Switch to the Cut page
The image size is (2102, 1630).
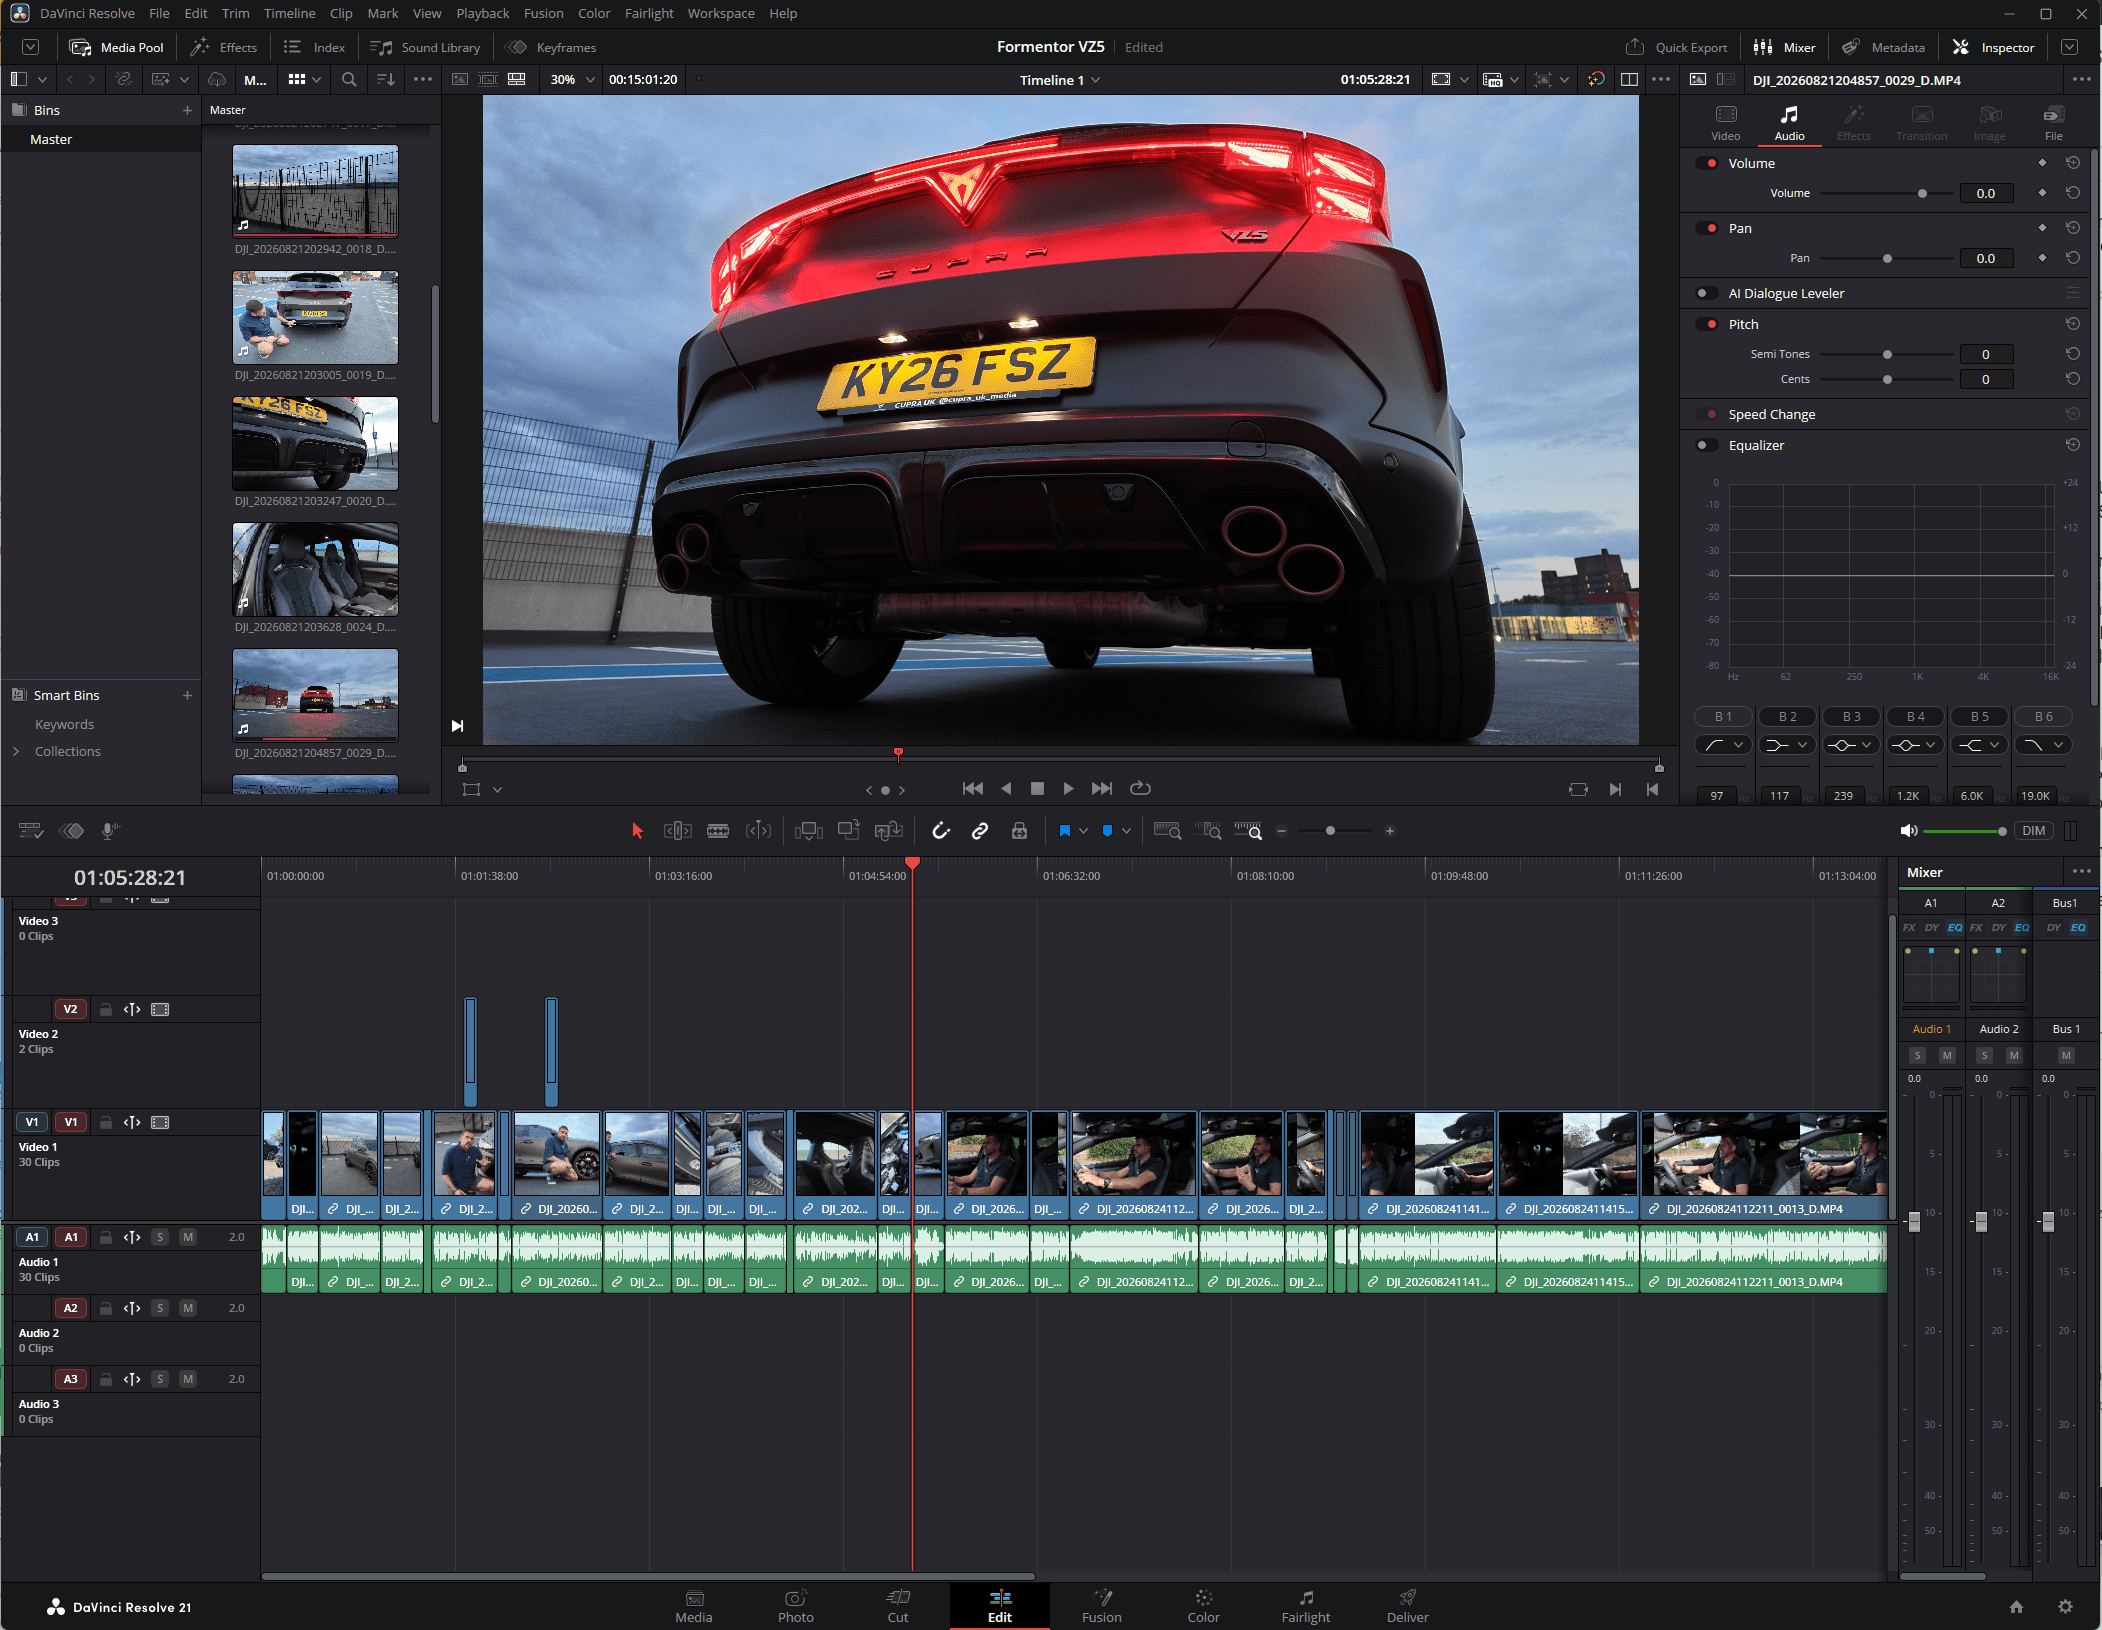tap(898, 1606)
